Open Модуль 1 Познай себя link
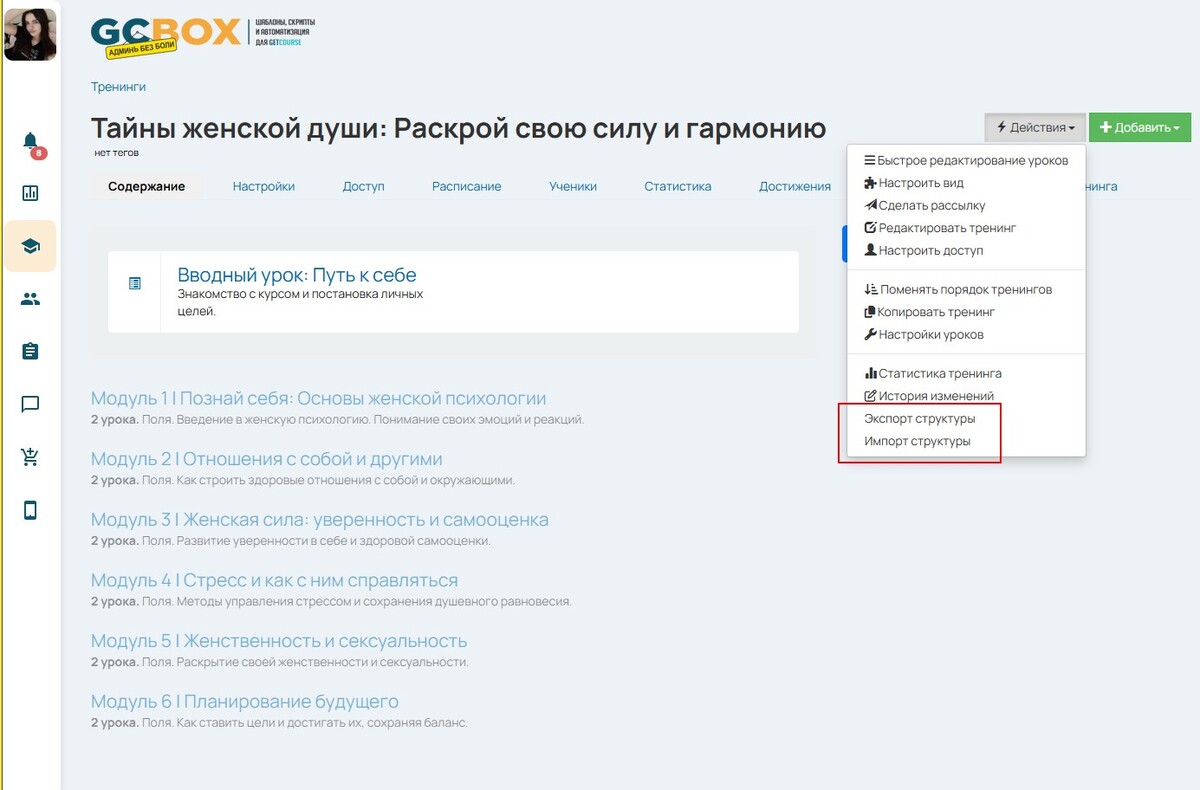Viewport: 1200px width, 790px height. coord(318,399)
